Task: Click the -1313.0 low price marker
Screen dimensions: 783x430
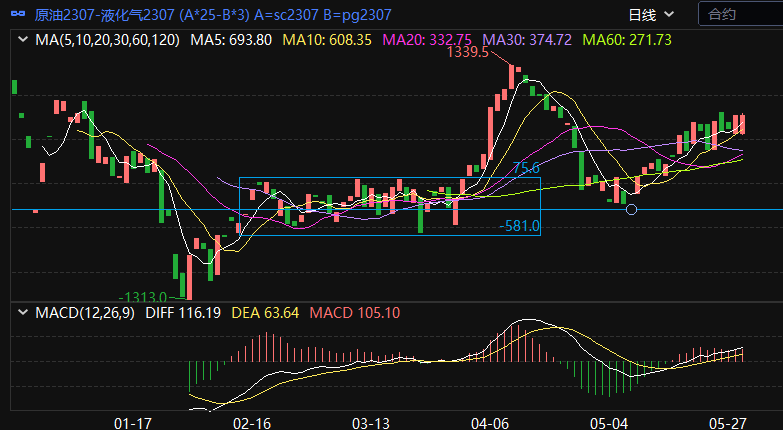Action: click(x=143, y=297)
